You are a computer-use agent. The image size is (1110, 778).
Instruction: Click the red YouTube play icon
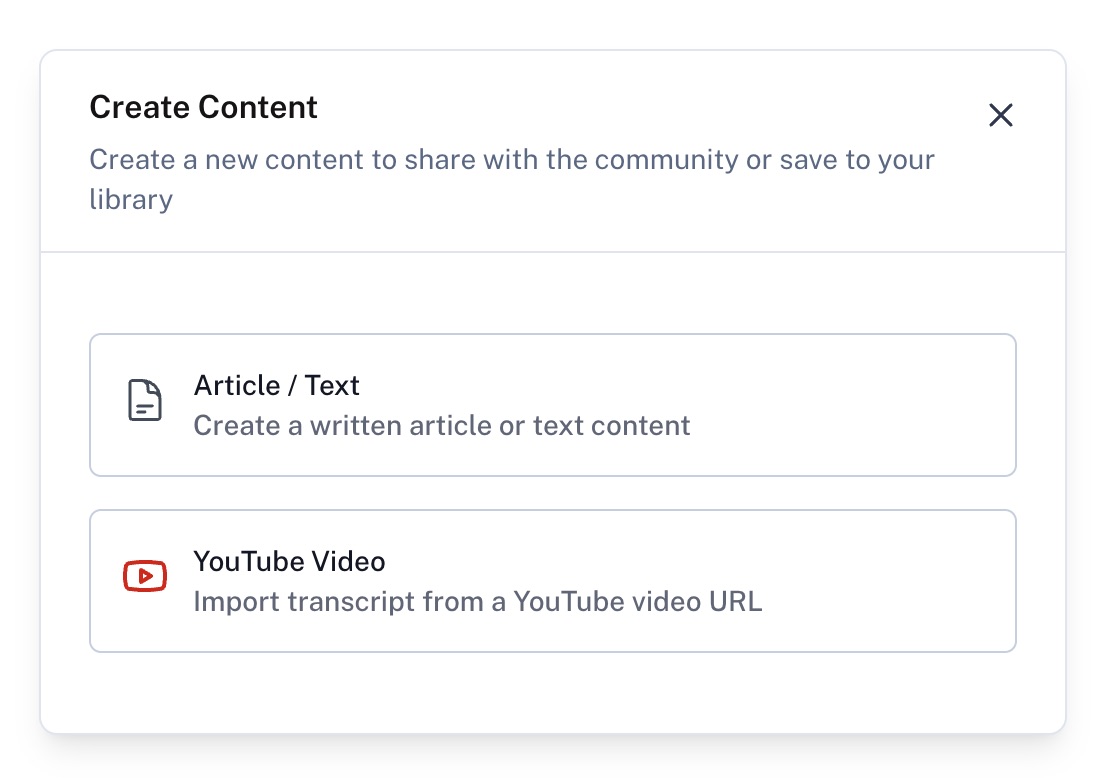(x=145, y=576)
